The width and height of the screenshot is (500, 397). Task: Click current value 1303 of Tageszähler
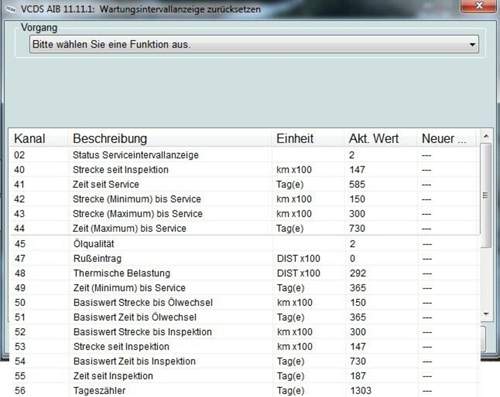click(x=361, y=390)
